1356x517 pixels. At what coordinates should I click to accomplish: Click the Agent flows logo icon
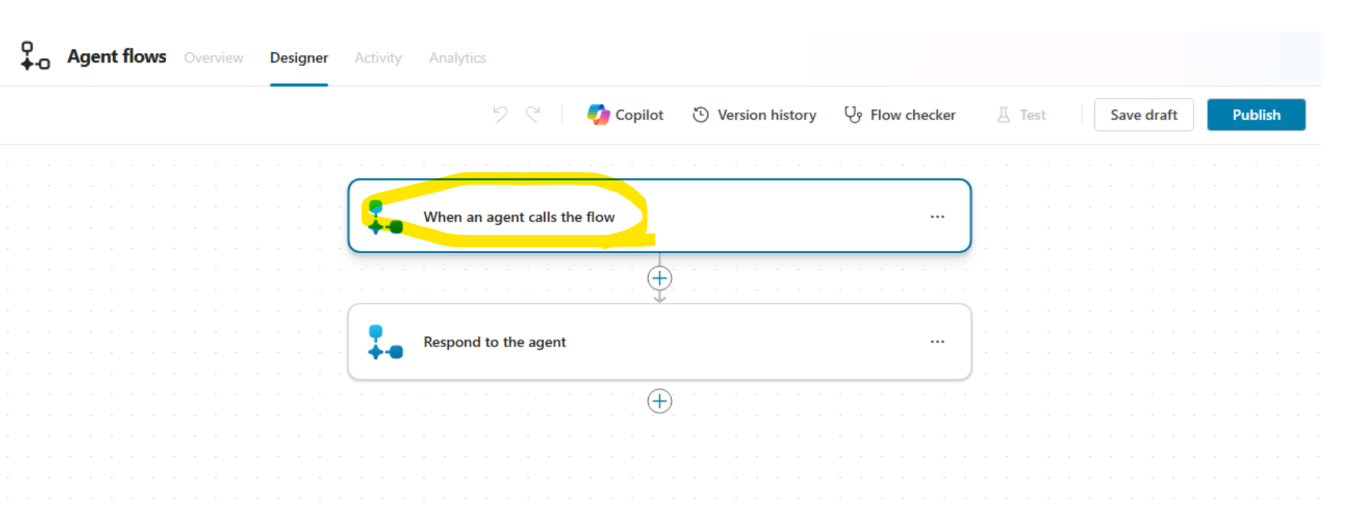click(35, 57)
